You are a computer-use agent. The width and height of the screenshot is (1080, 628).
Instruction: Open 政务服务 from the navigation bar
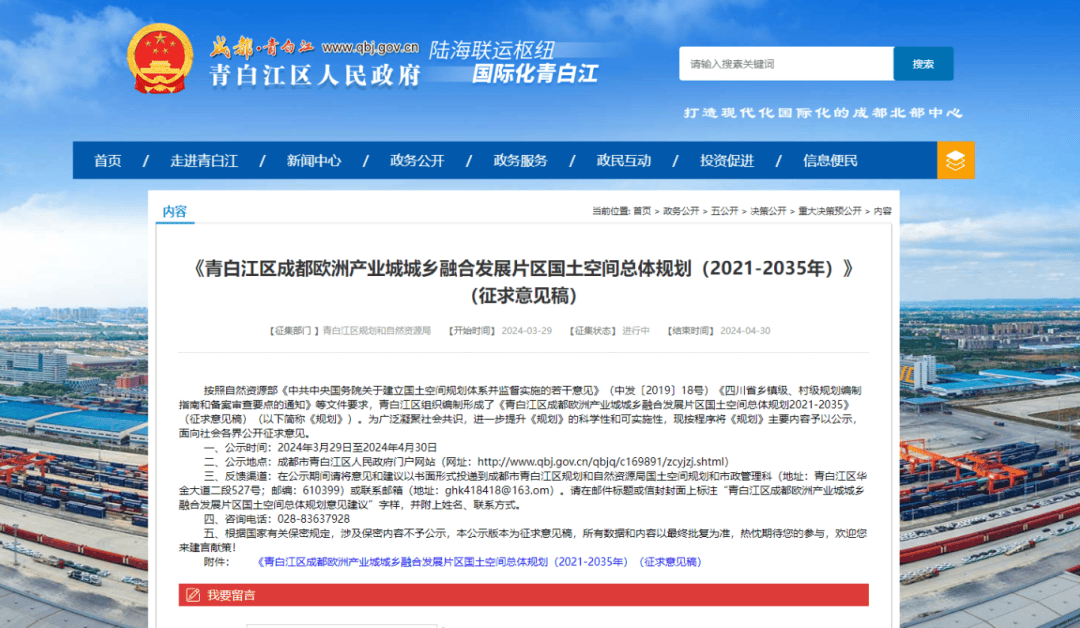520,161
